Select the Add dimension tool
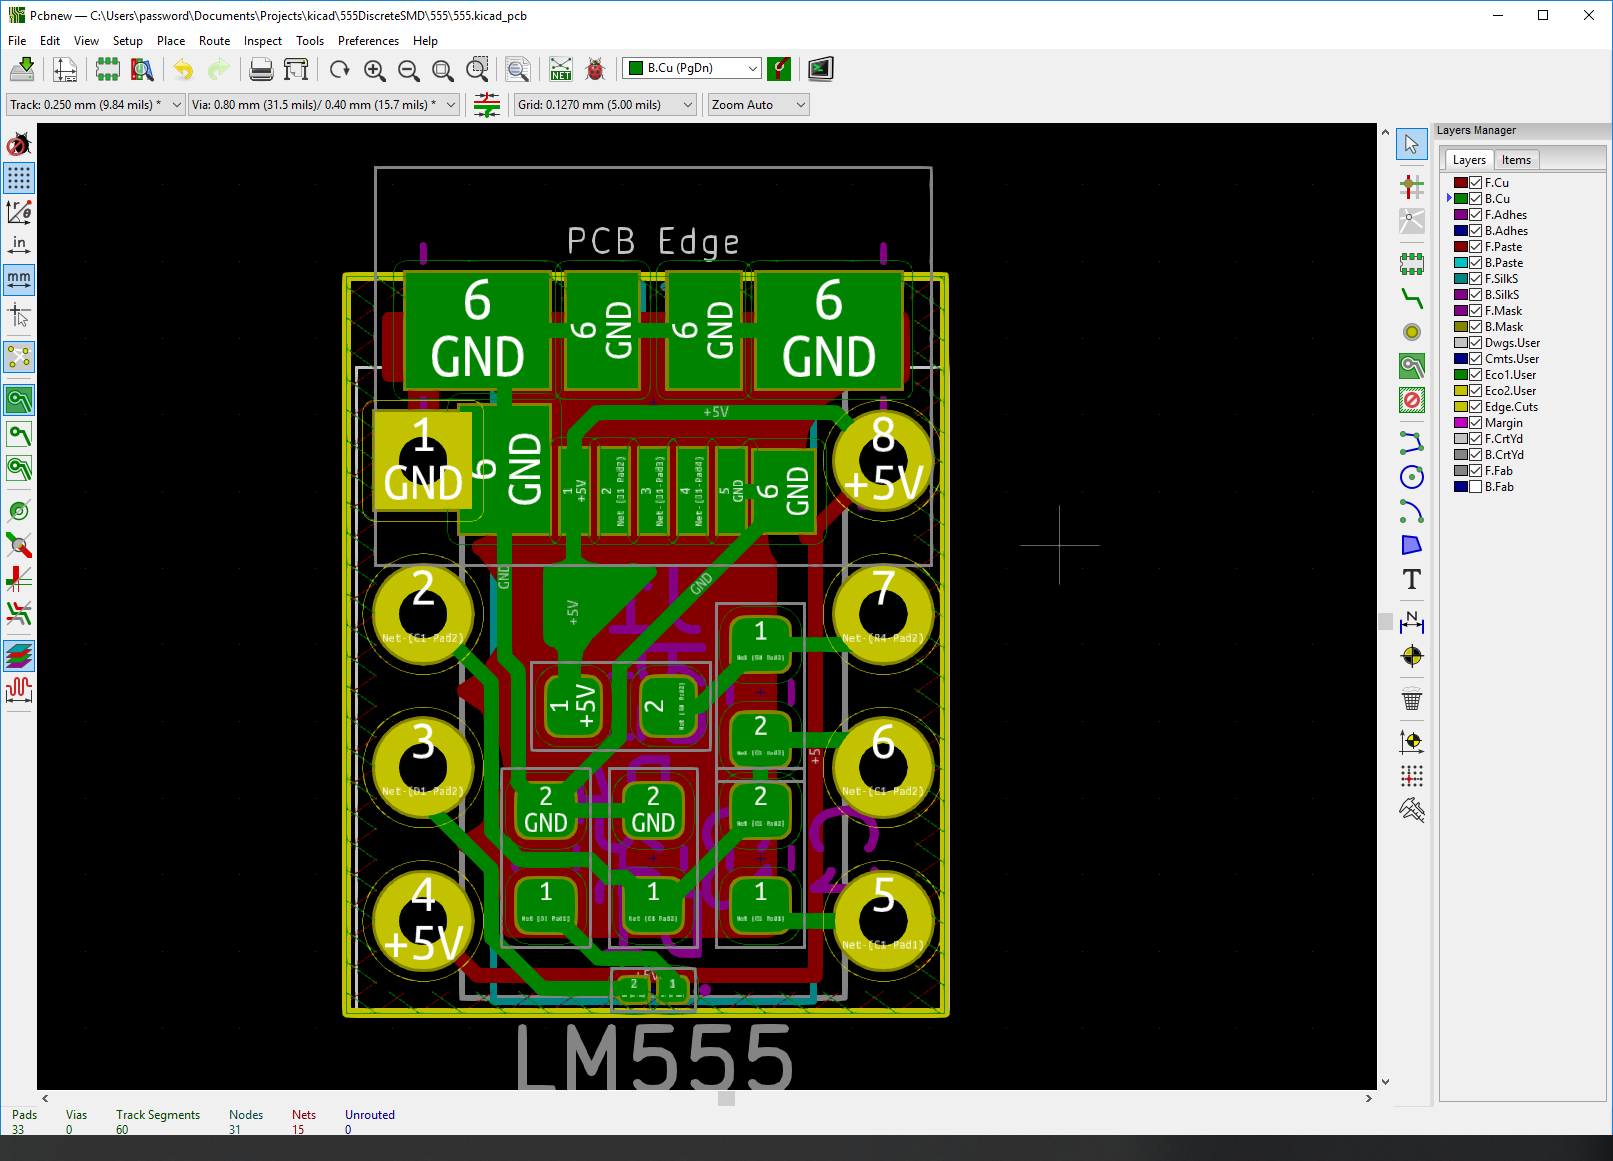 coord(1411,622)
